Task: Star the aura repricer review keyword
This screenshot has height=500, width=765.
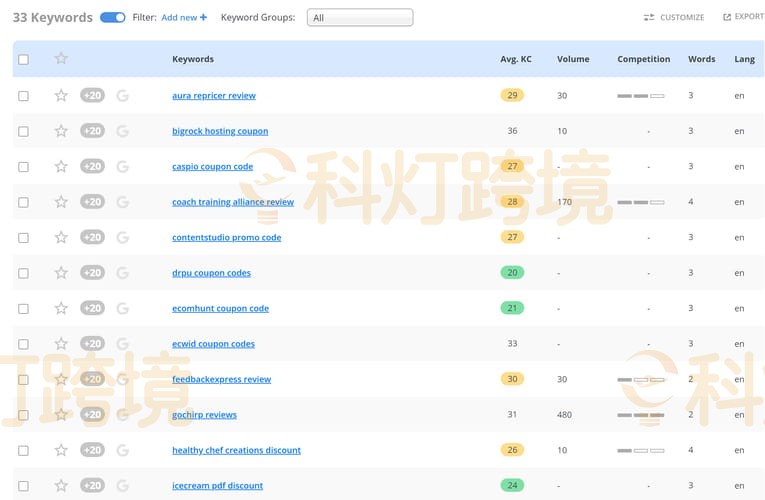Action: click(x=61, y=96)
